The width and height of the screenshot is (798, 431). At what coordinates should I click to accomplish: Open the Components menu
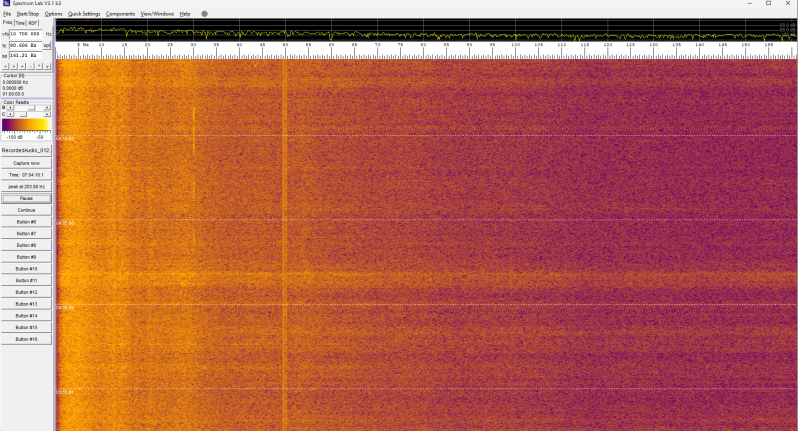[120, 14]
